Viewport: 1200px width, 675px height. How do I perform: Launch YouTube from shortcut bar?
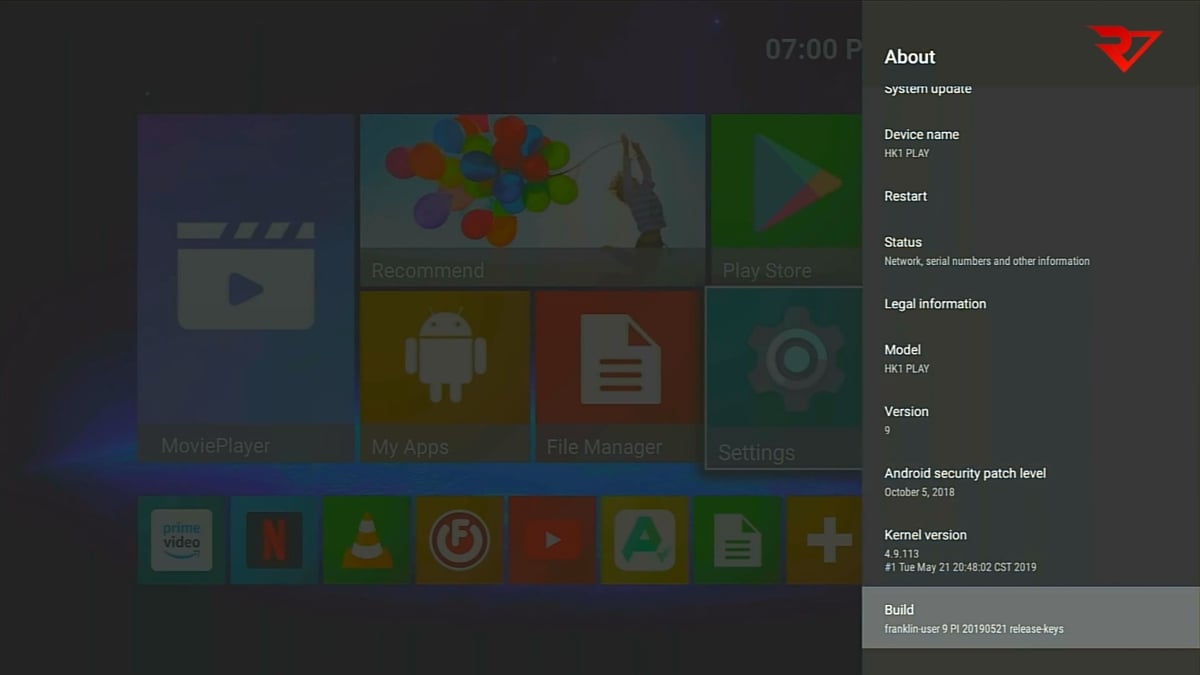point(552,540)
